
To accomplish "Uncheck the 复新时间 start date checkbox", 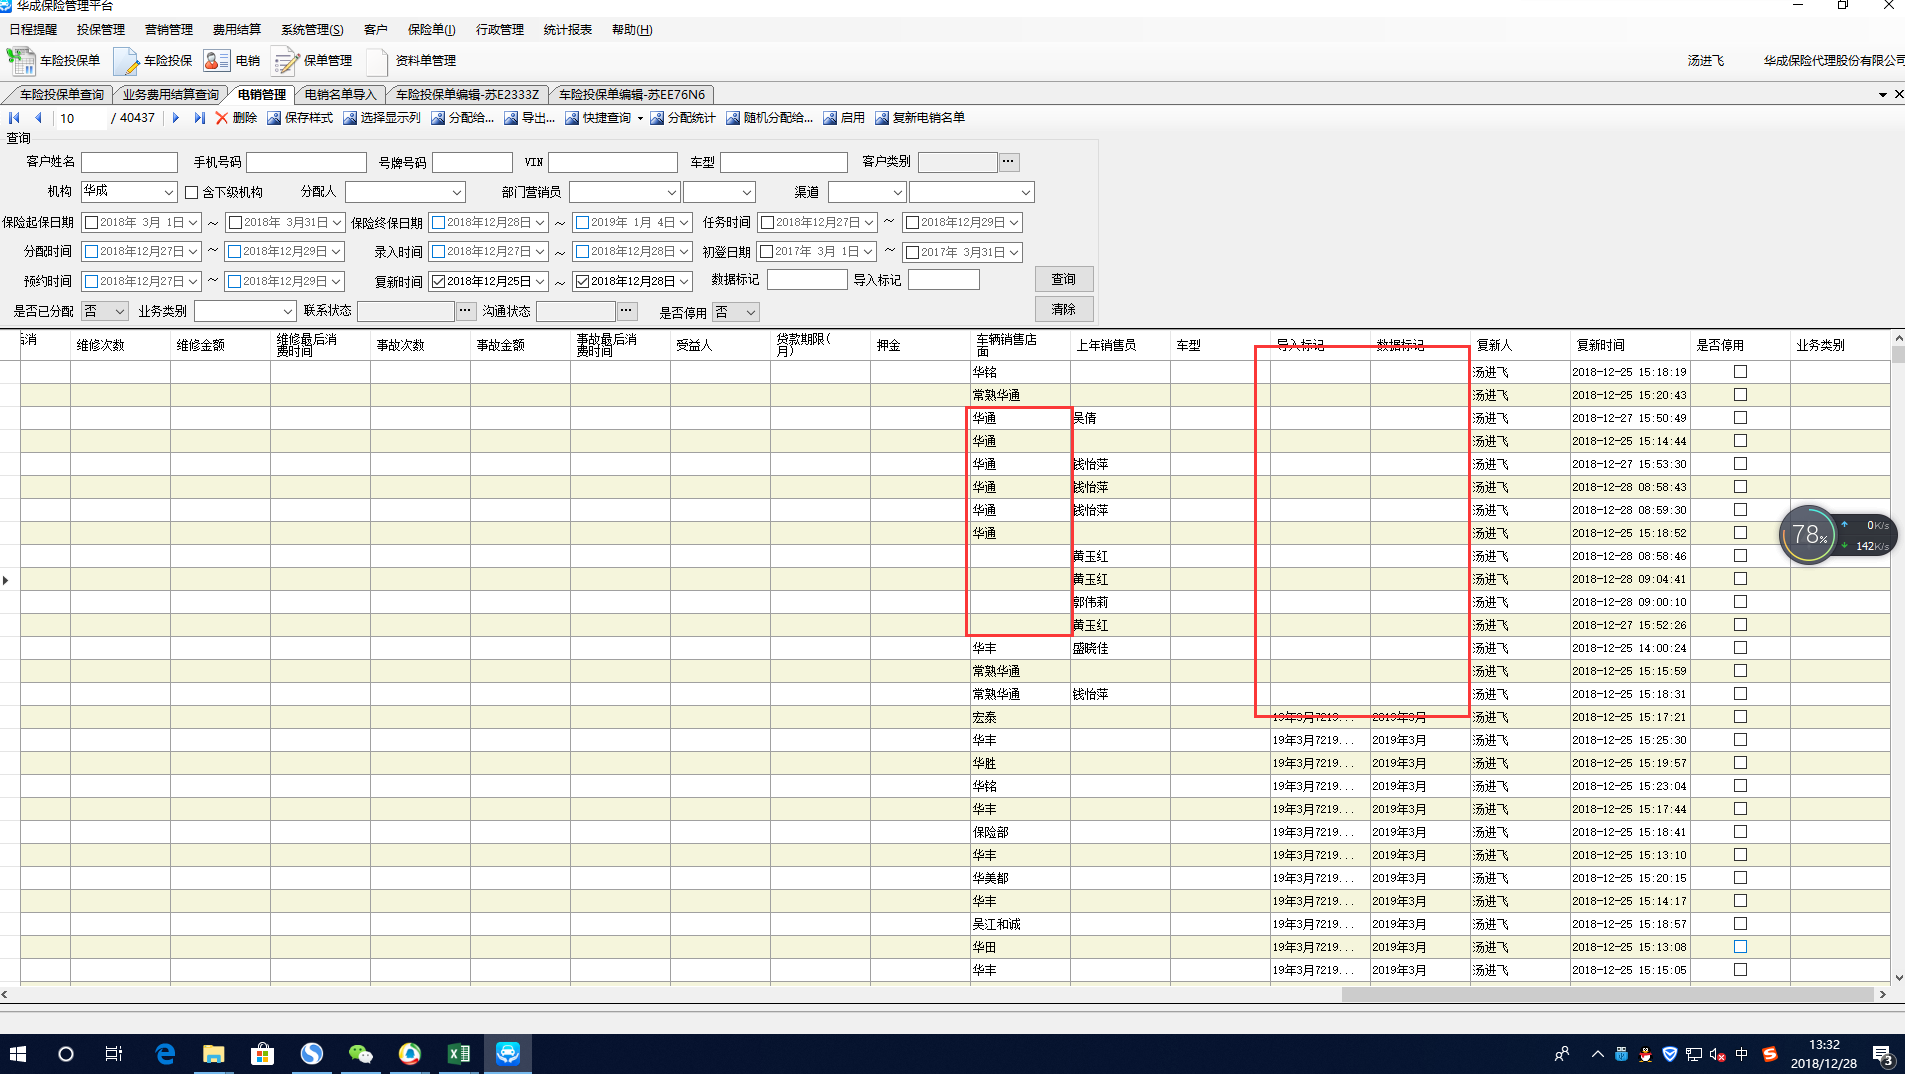I will [438, 282].
